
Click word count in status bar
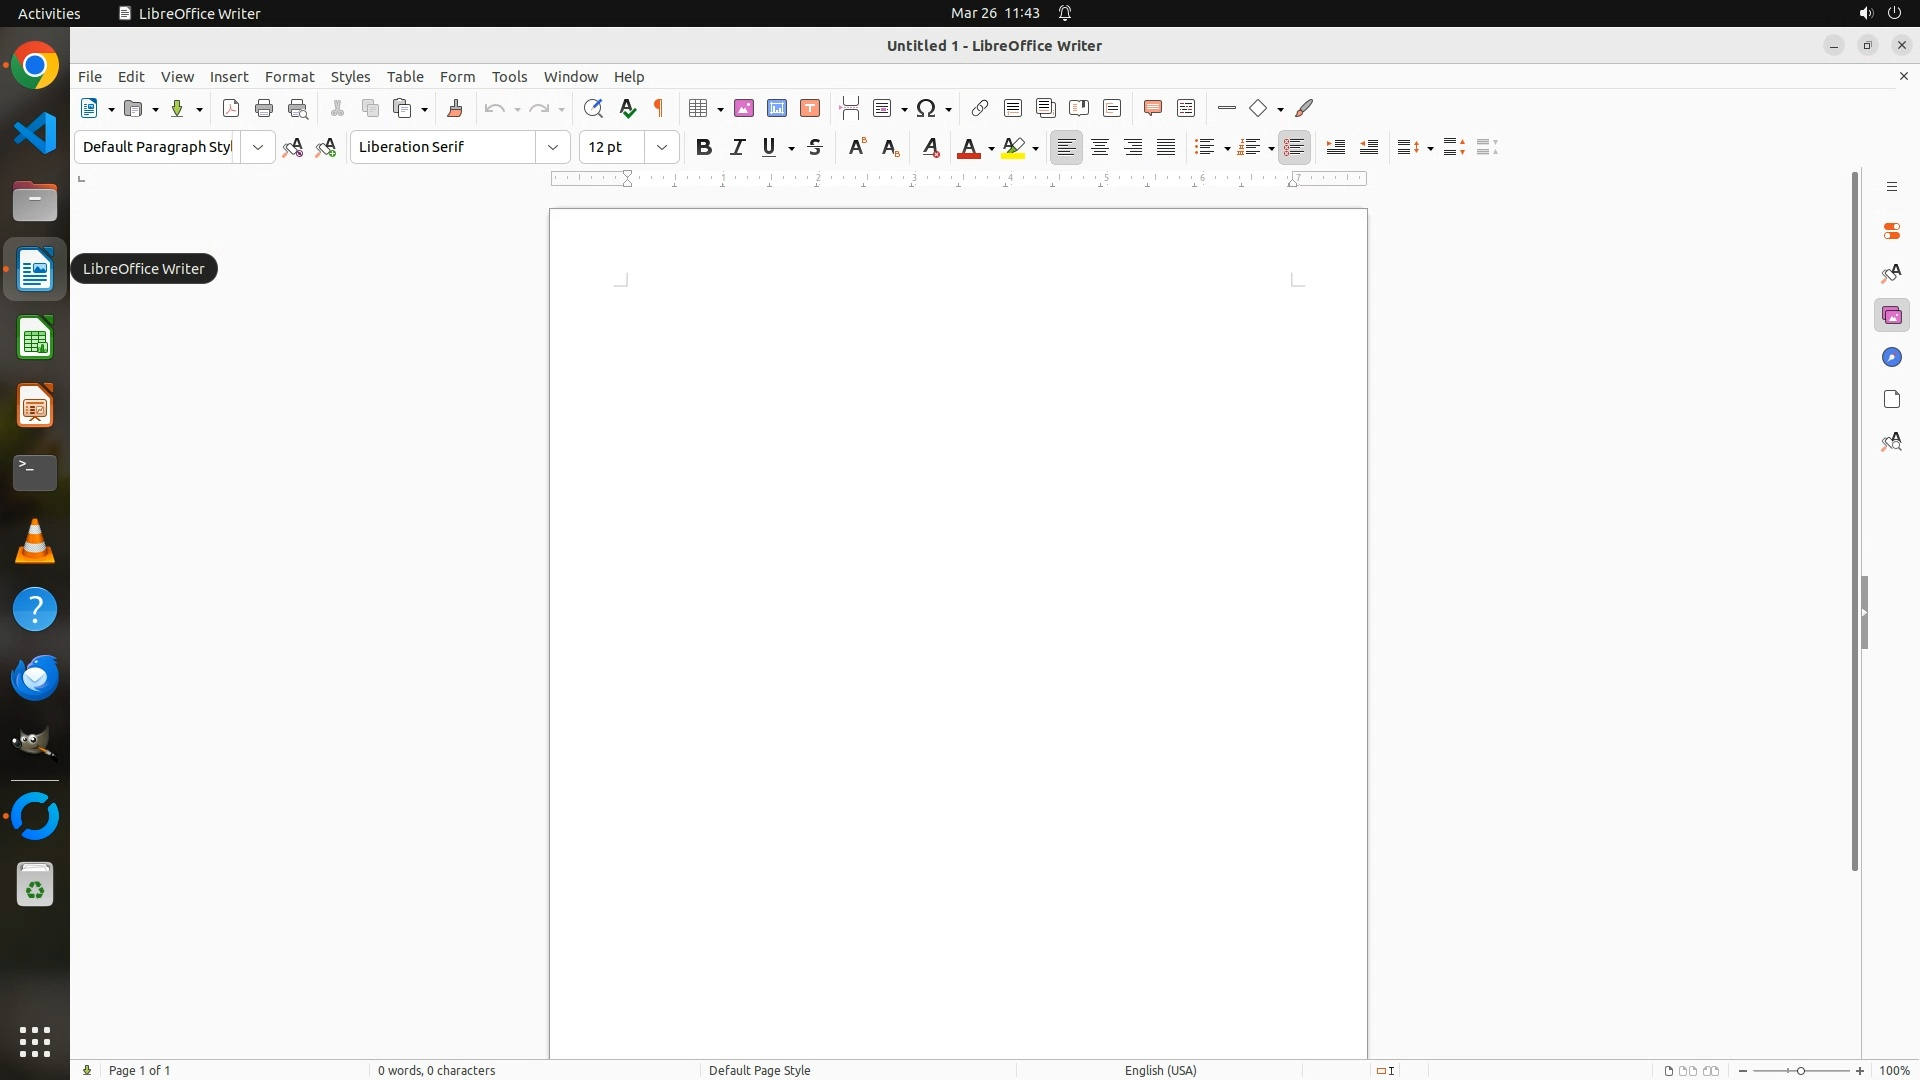(436, 1070)
